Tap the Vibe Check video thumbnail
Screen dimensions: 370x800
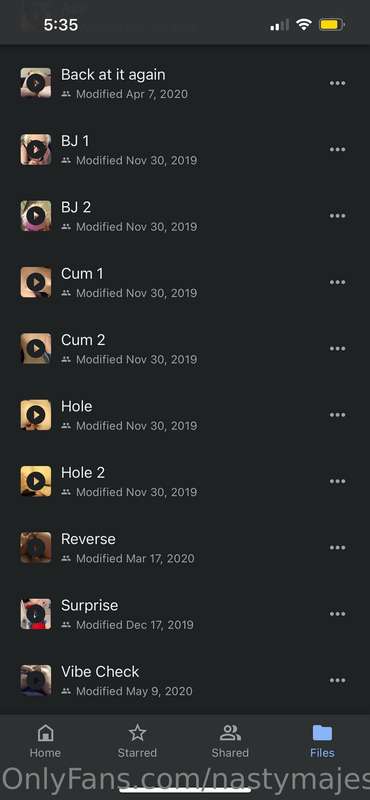coord(36,680)
